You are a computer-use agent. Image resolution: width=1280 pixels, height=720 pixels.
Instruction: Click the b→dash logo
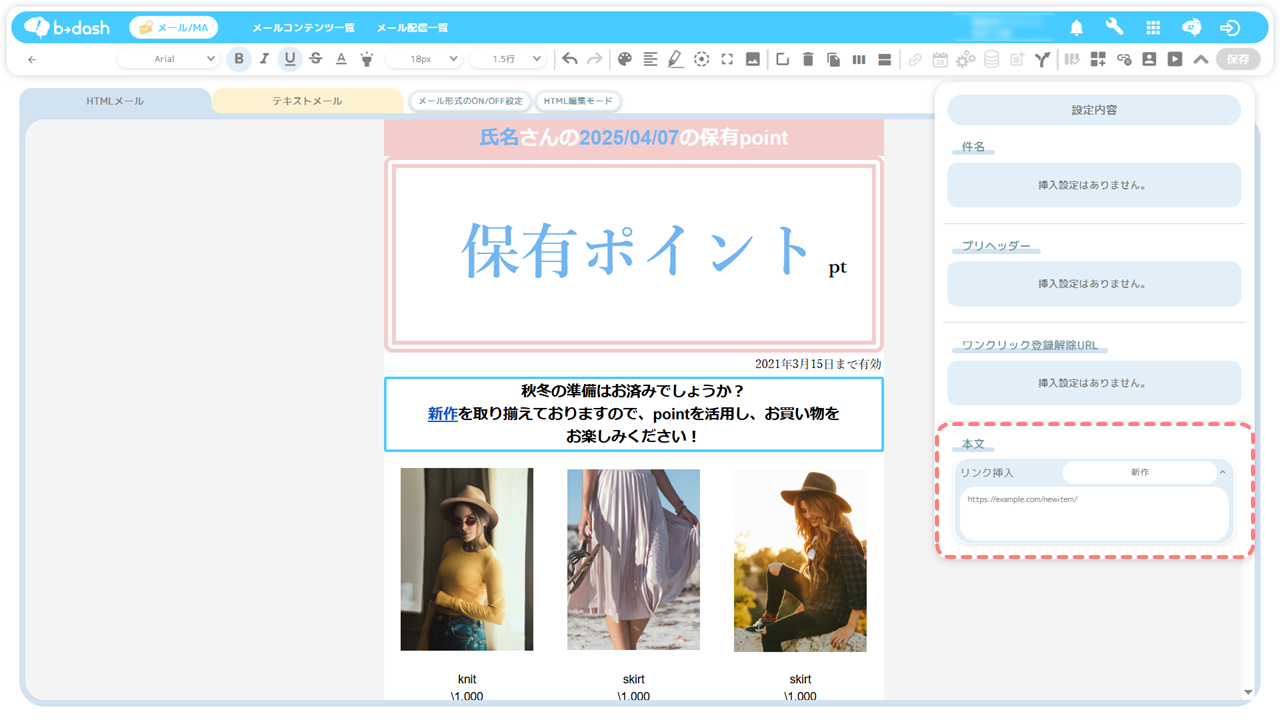click(x=67, y=28)
